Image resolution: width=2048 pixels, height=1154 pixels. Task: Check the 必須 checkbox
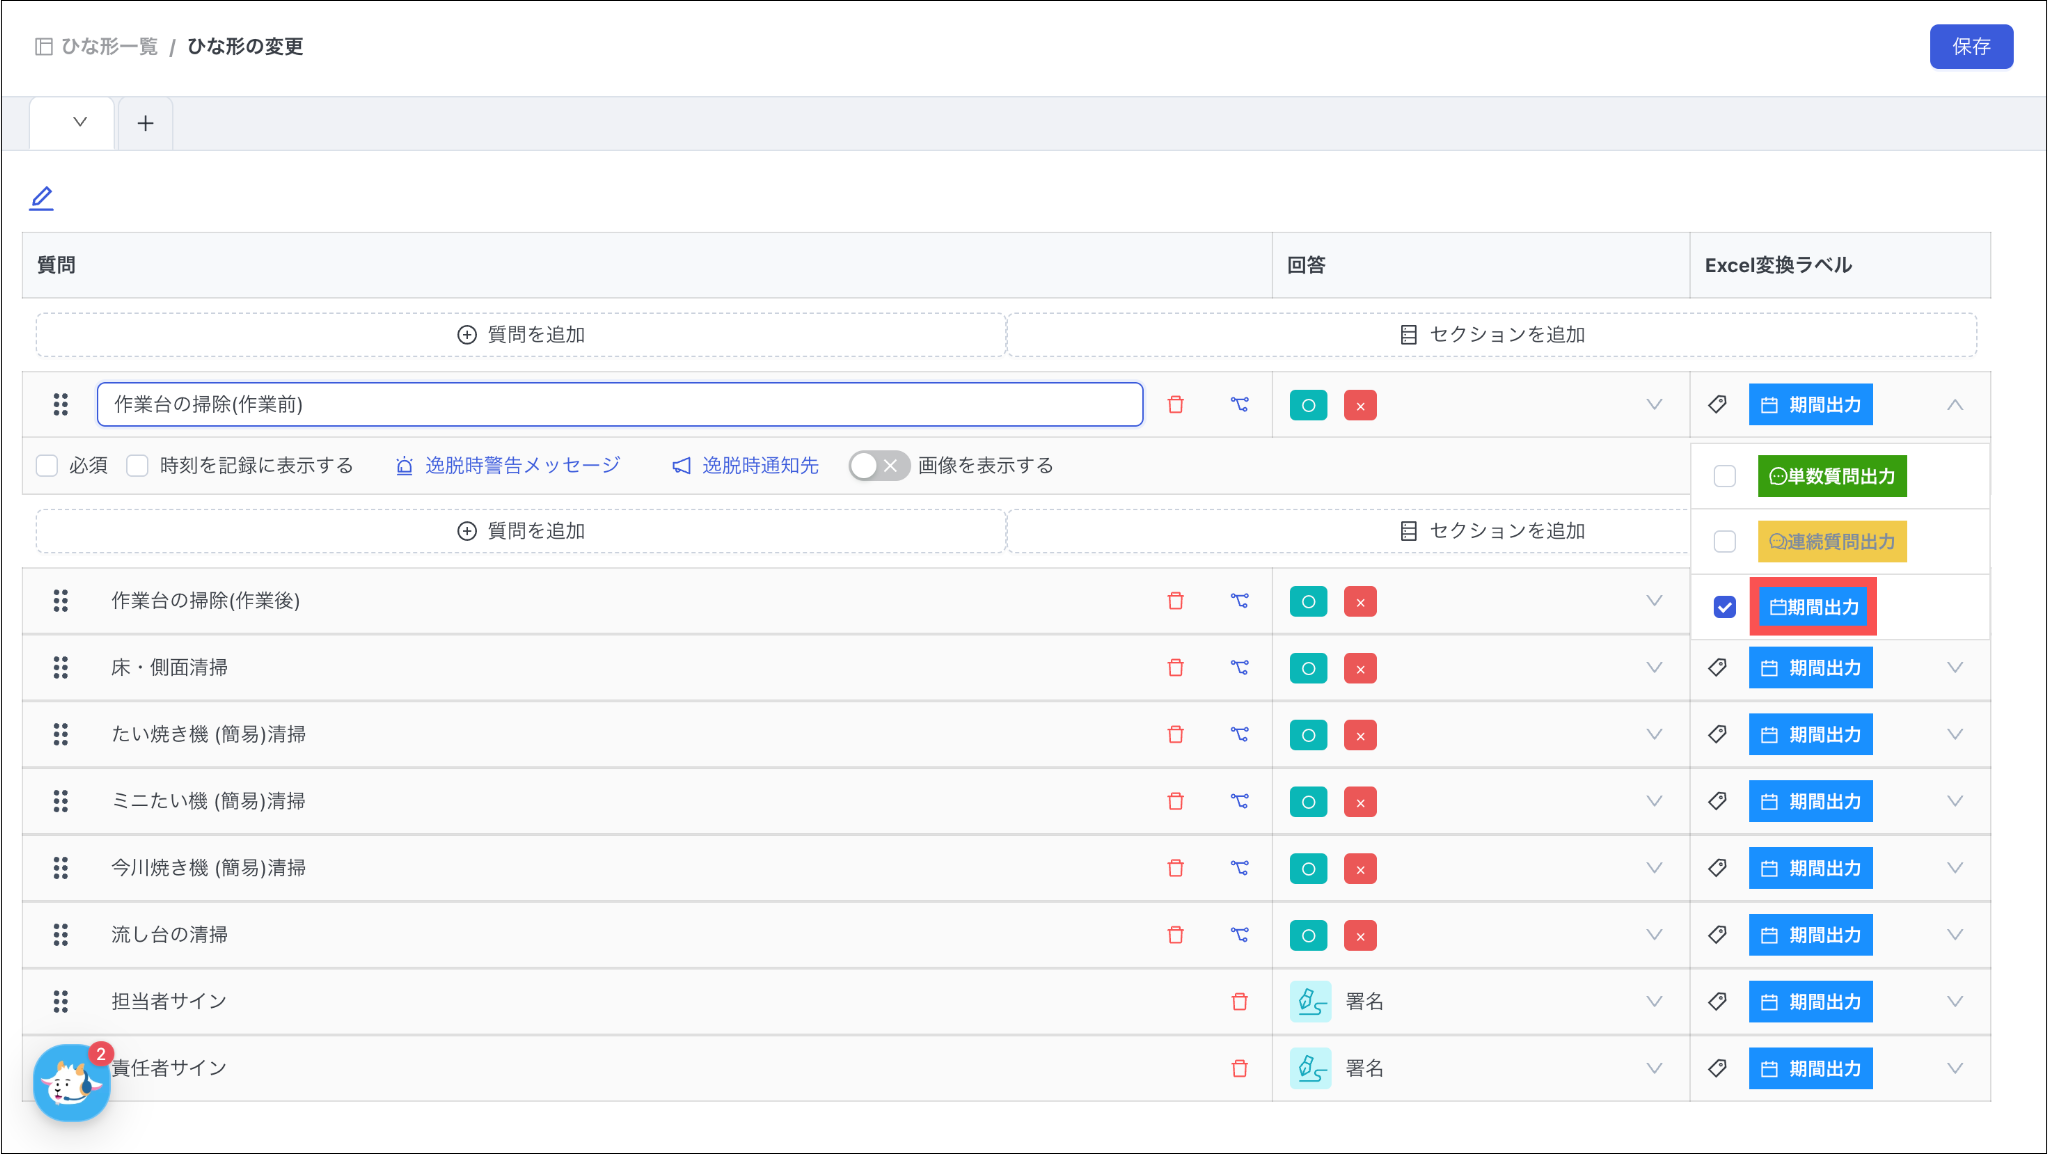(x=47, y=466)
